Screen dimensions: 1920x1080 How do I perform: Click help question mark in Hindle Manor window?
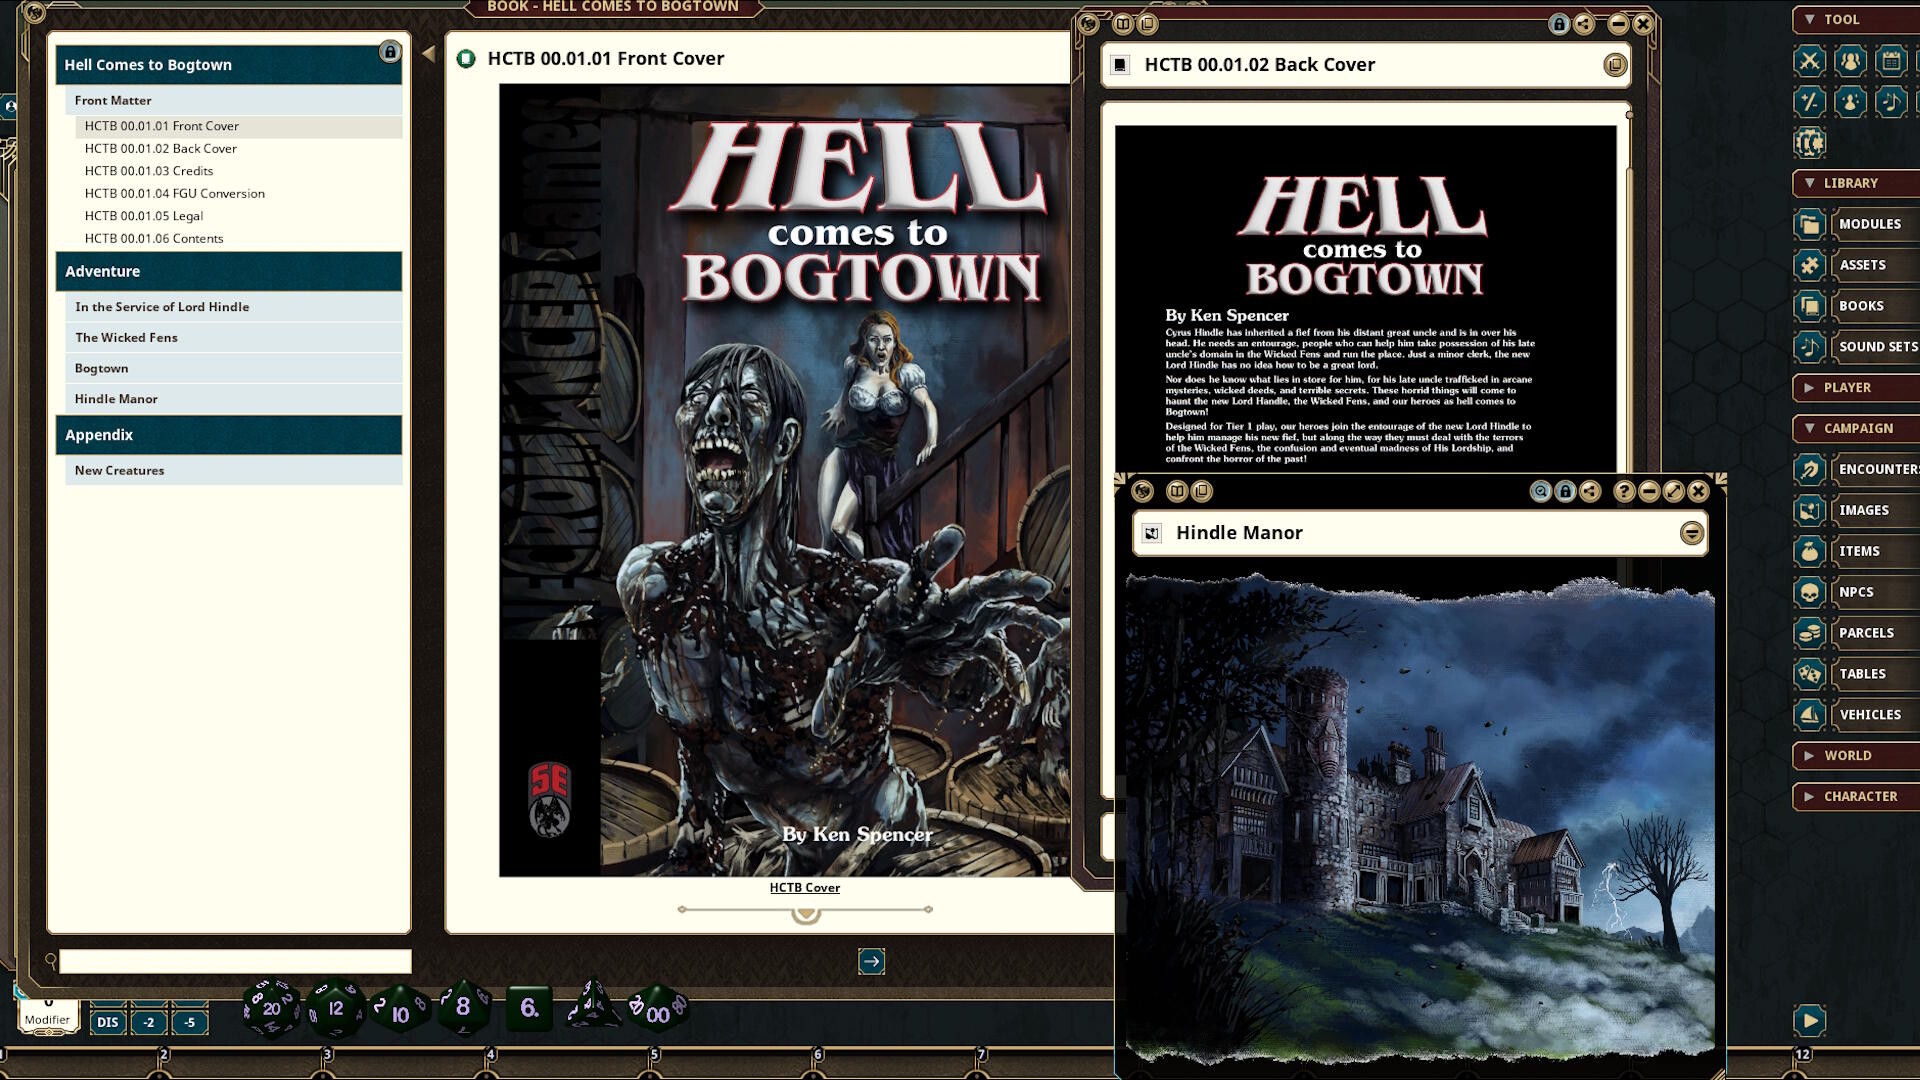click(1624, 491)
